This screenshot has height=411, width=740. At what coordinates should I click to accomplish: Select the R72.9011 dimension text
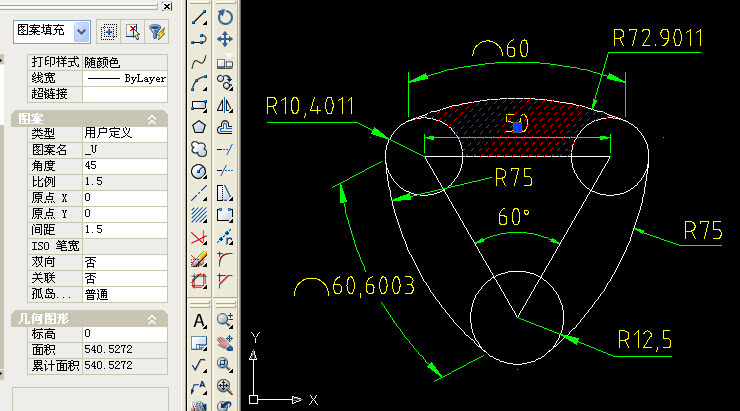pos(658,38)
